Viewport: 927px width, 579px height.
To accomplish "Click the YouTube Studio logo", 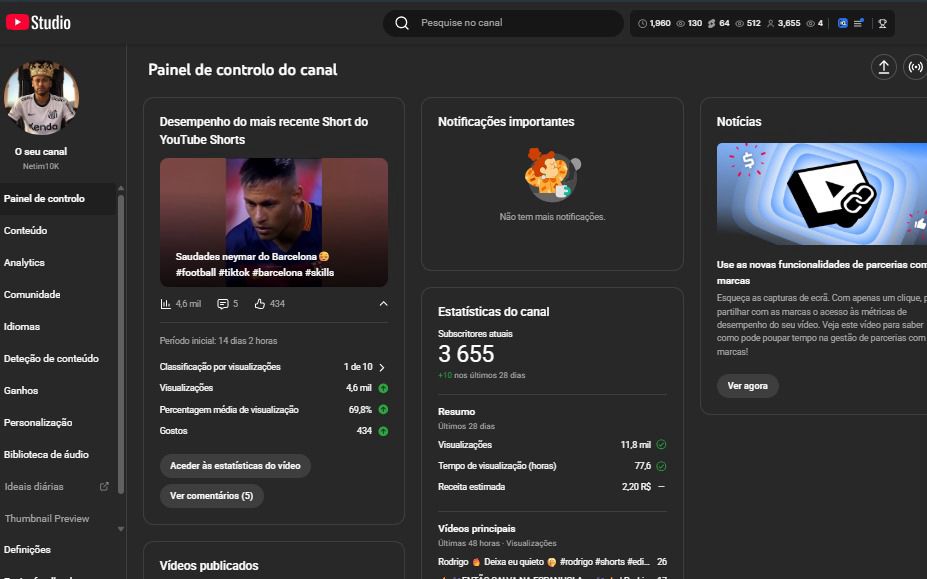I will point(38,22).
